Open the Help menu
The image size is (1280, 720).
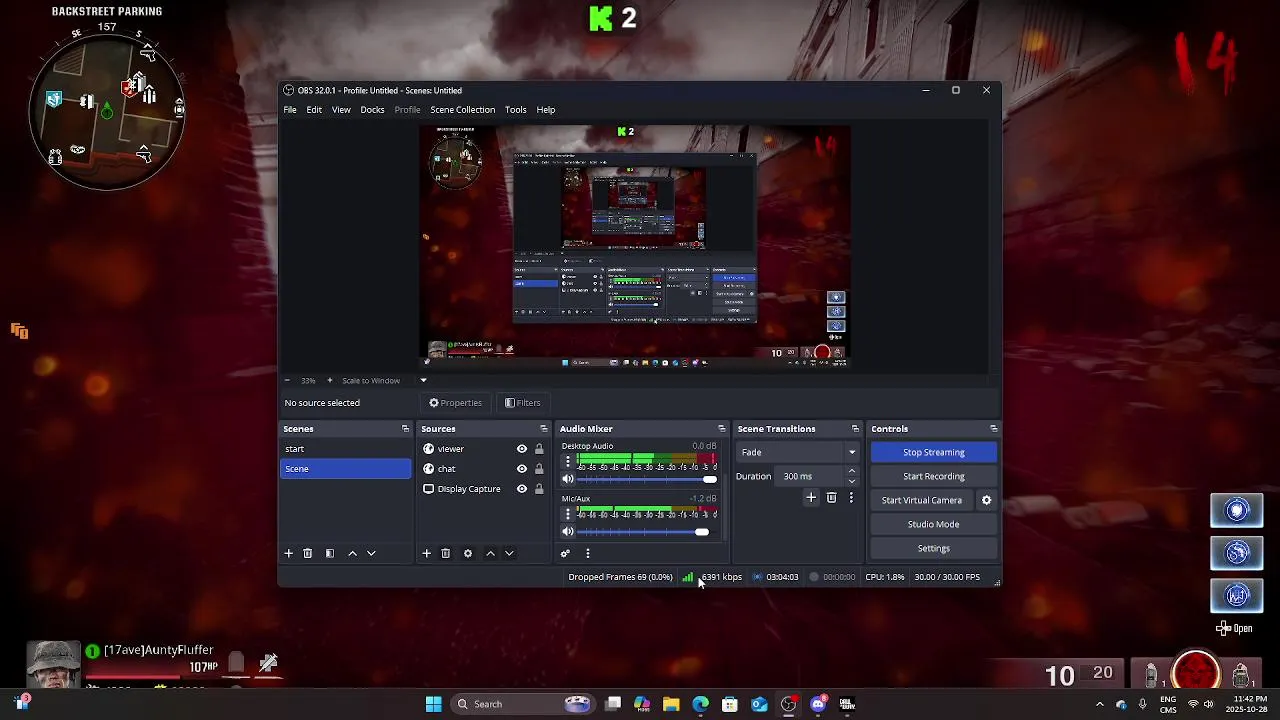(x=545, y=110)
